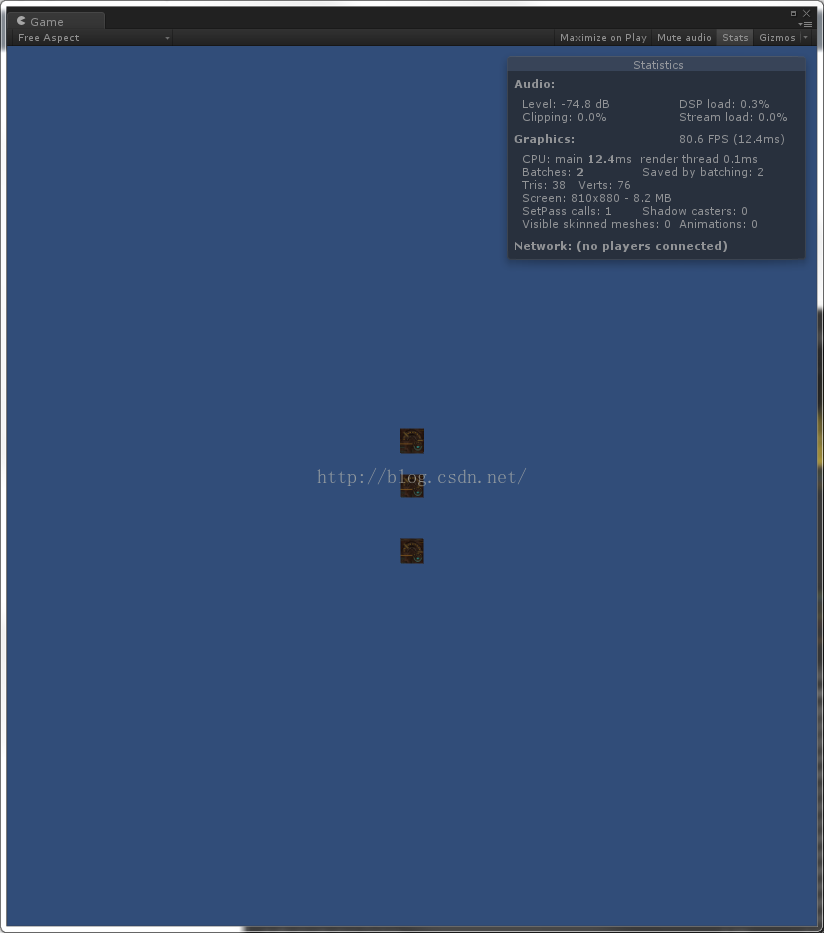
Task: Click the middle crate sprite
Action: tap(412, 487)
